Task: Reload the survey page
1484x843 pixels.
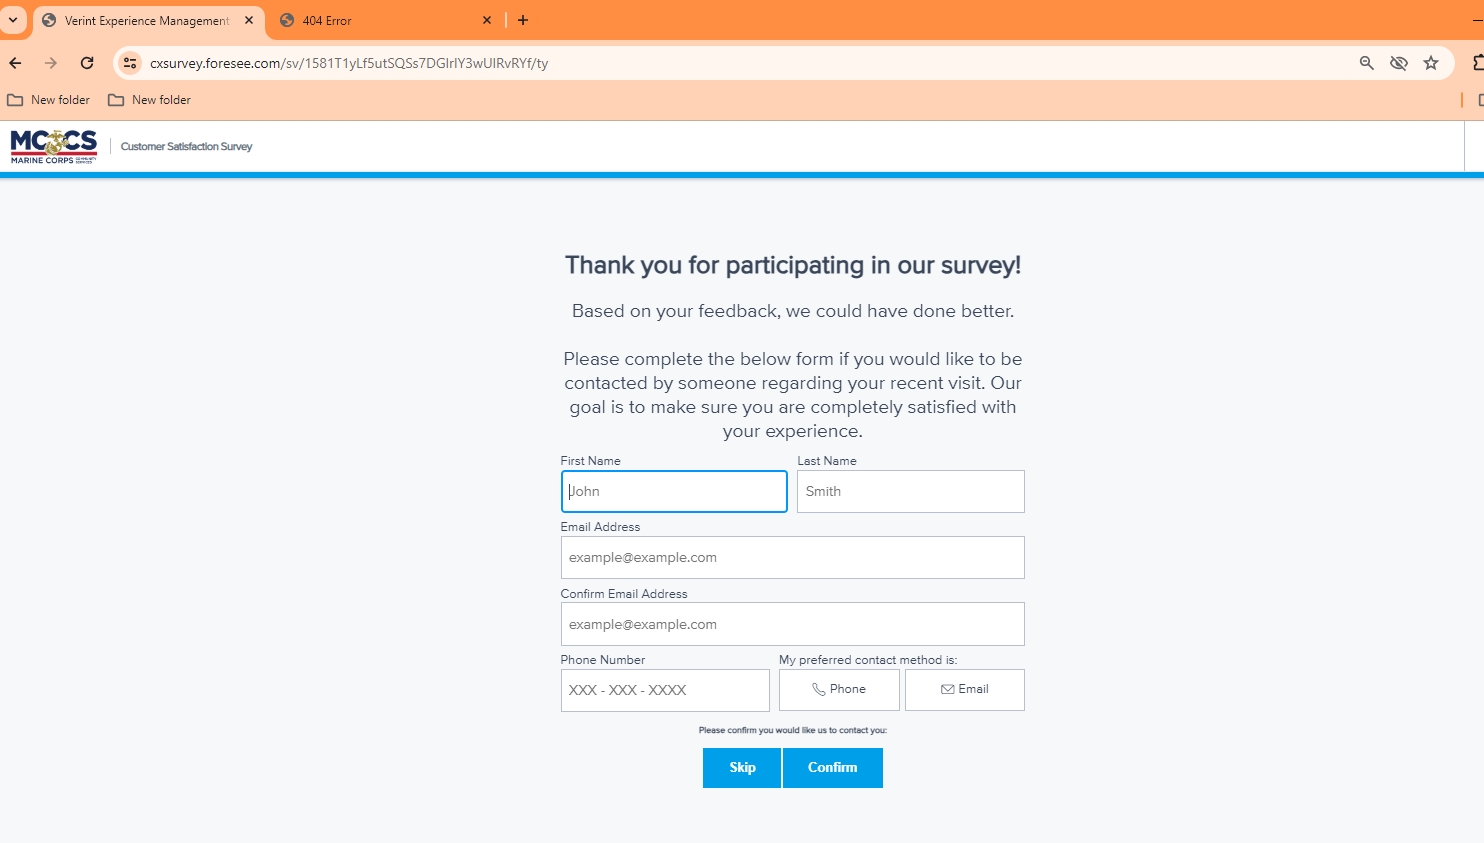Action: (x=87, y=63)
